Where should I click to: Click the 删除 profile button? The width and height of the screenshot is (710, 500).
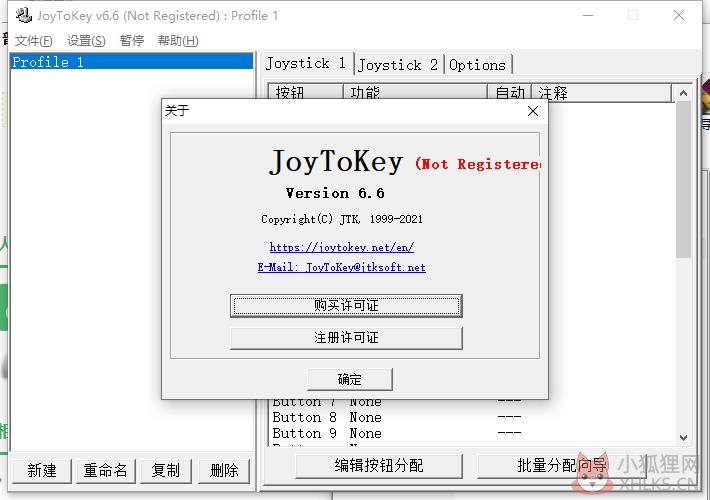click(x=224, y=471)
